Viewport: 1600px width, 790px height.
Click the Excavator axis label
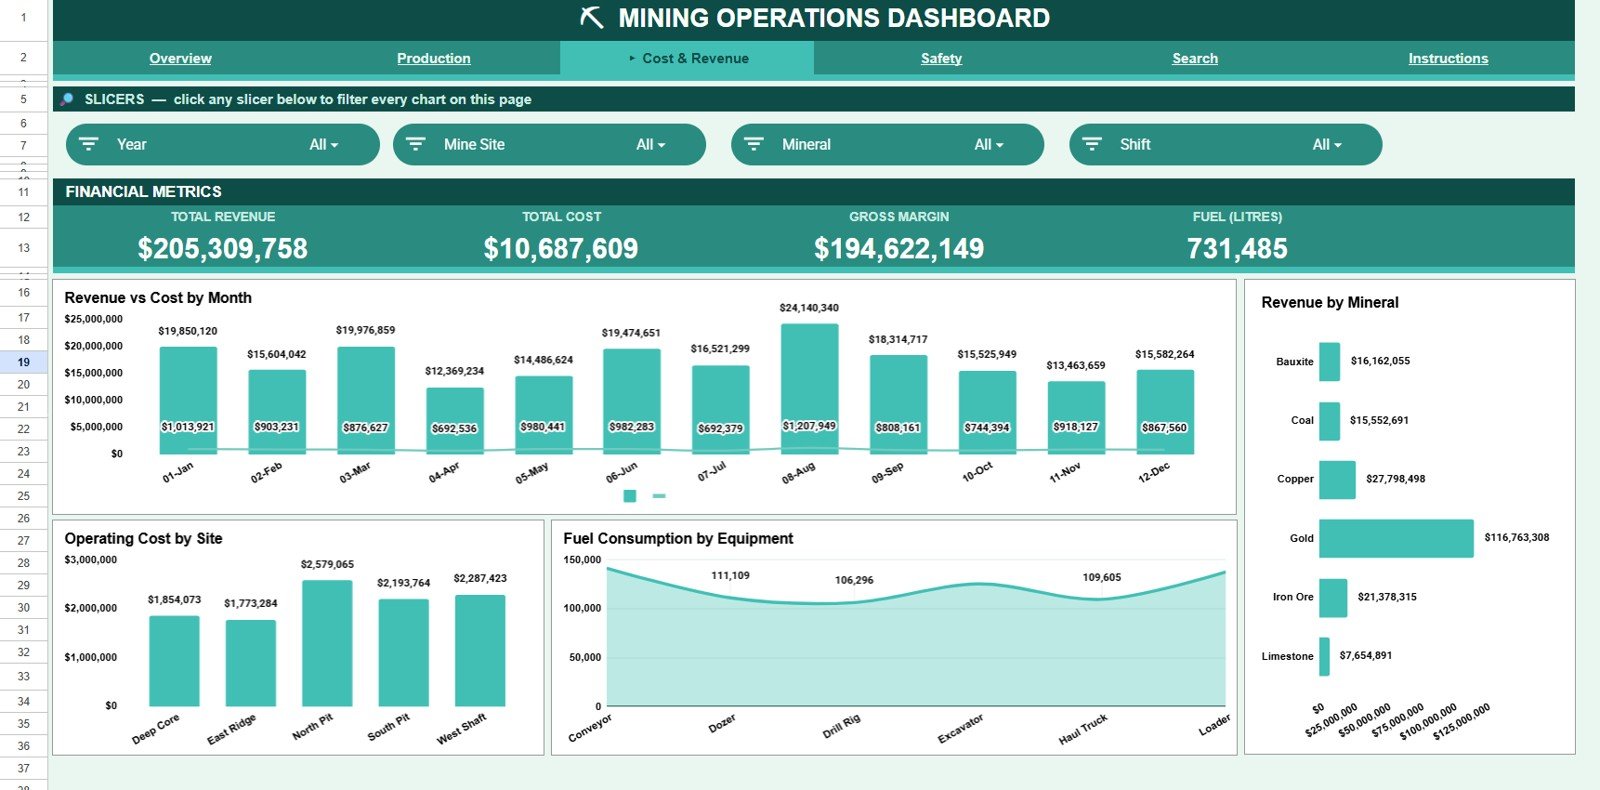tap(960, 728)
